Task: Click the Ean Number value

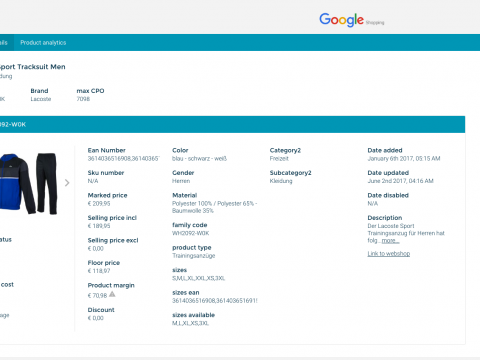Action: click(124, 159)
